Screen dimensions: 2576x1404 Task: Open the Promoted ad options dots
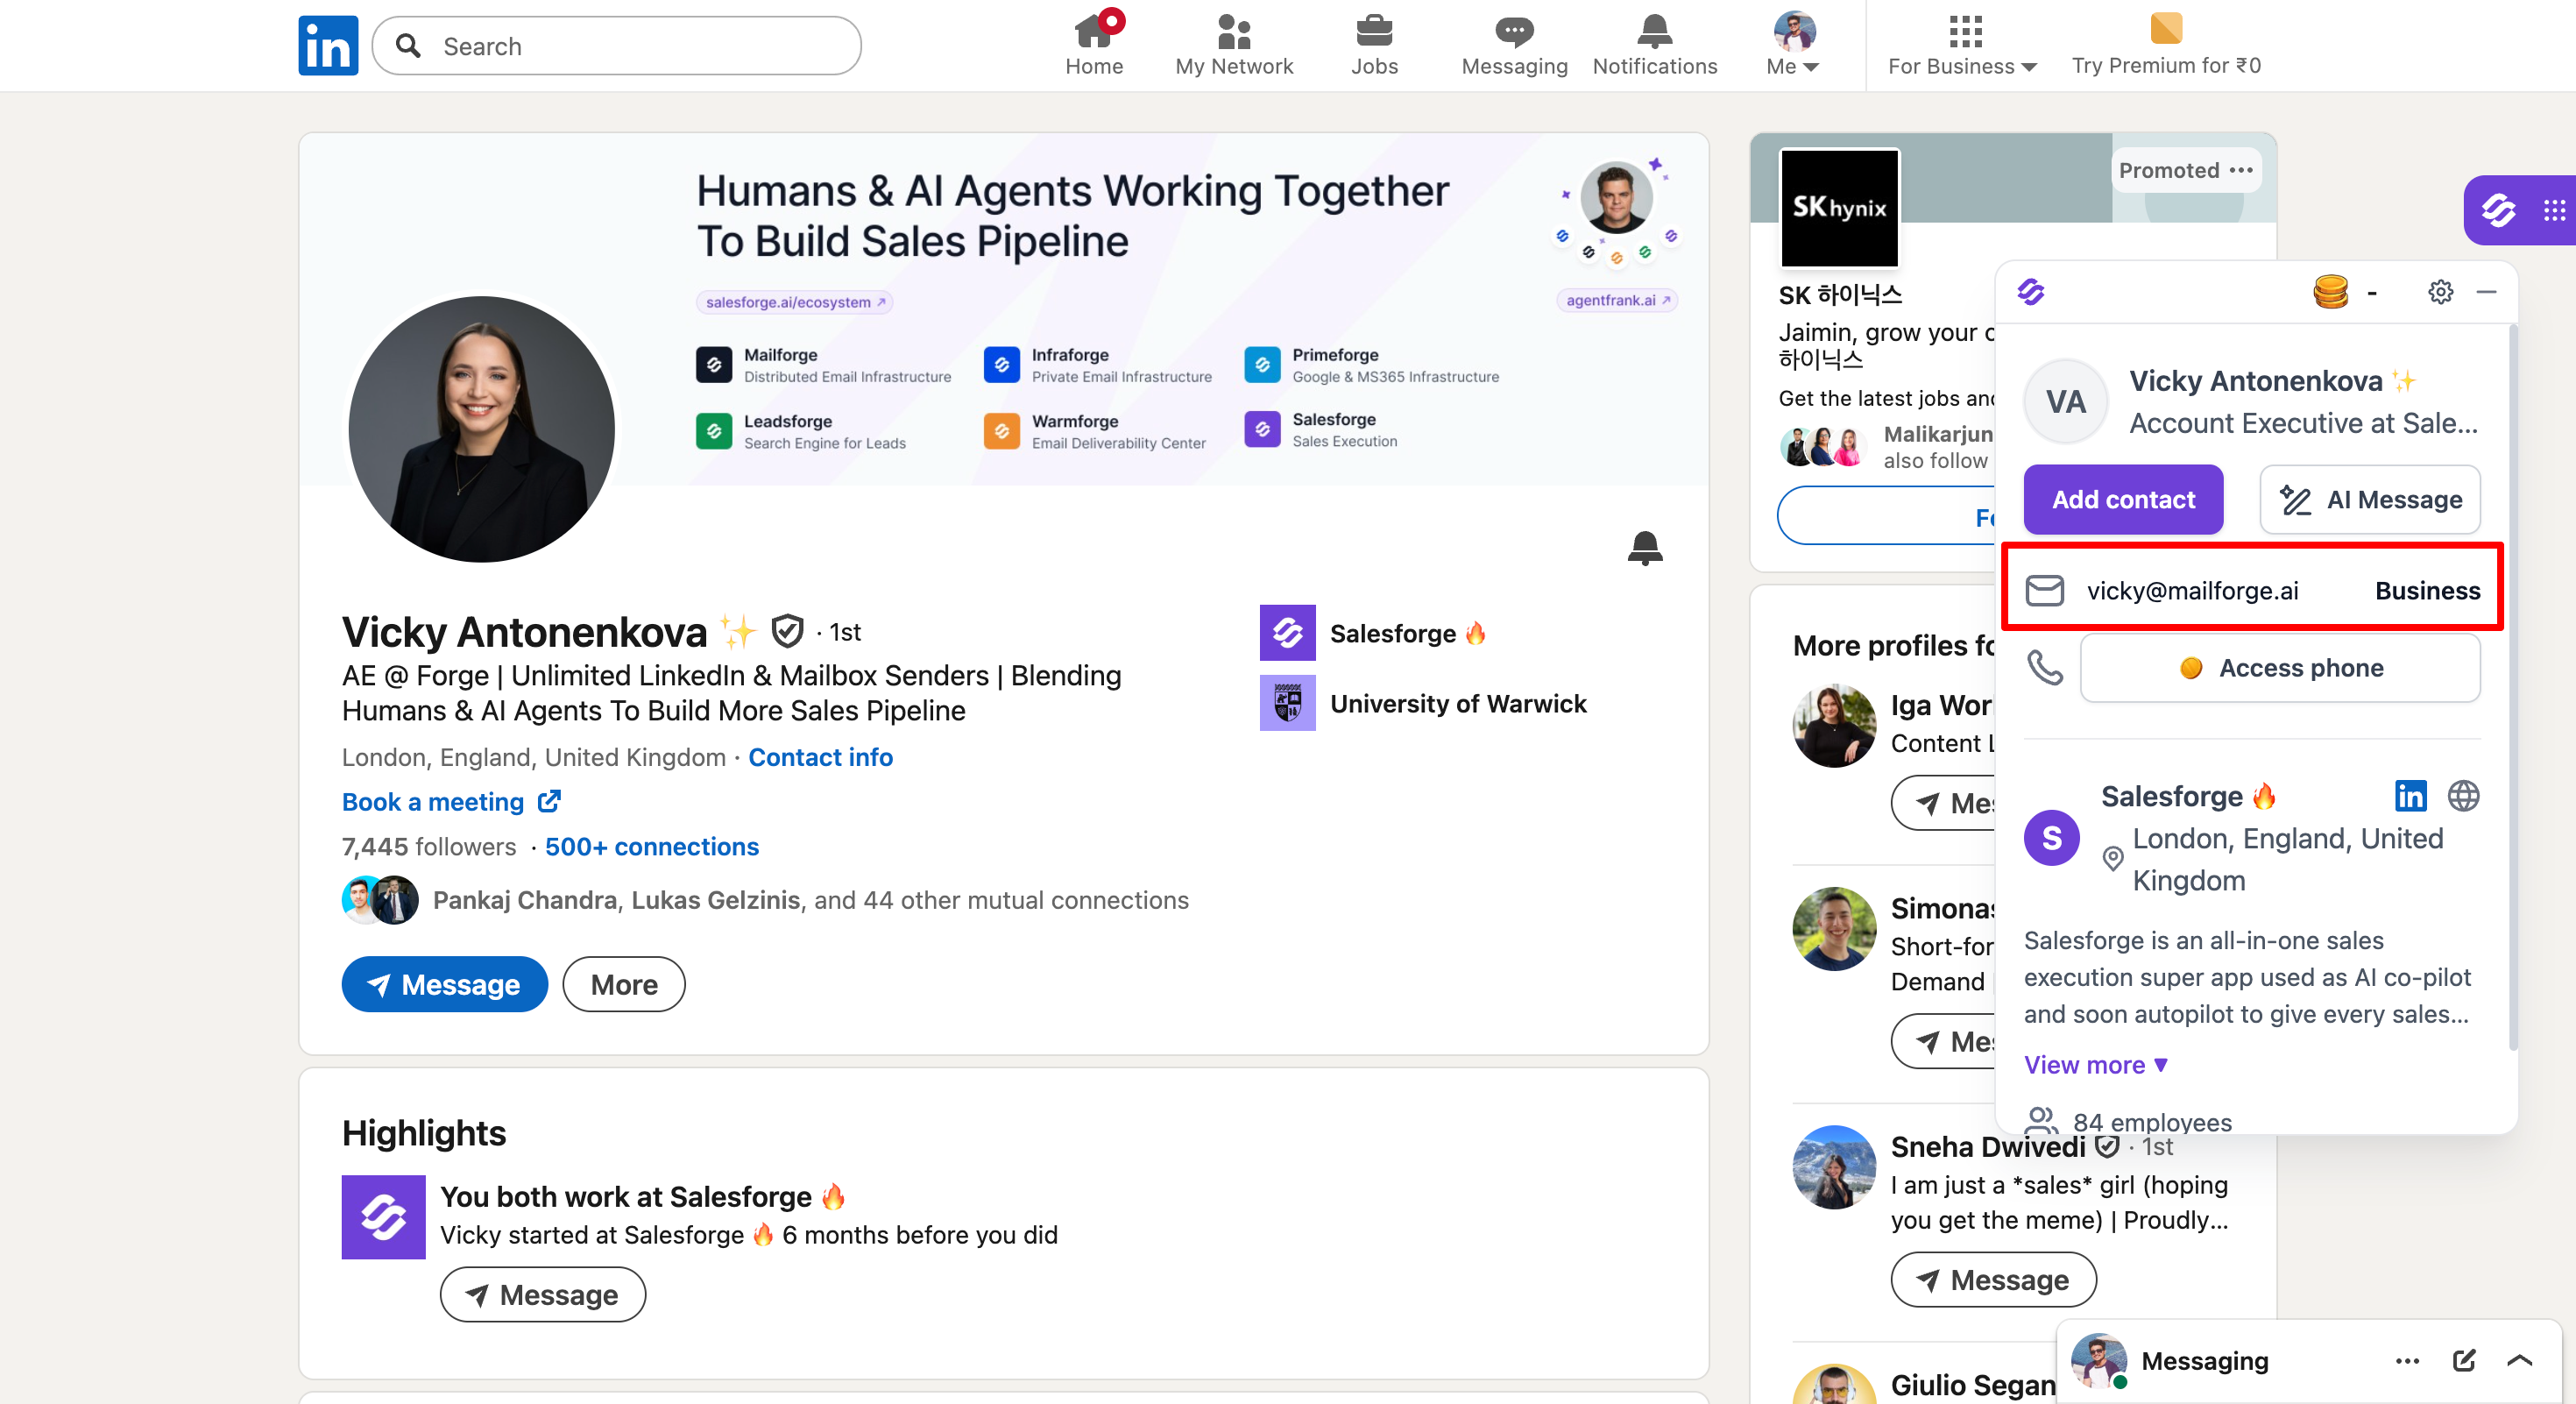(2241, 170)
